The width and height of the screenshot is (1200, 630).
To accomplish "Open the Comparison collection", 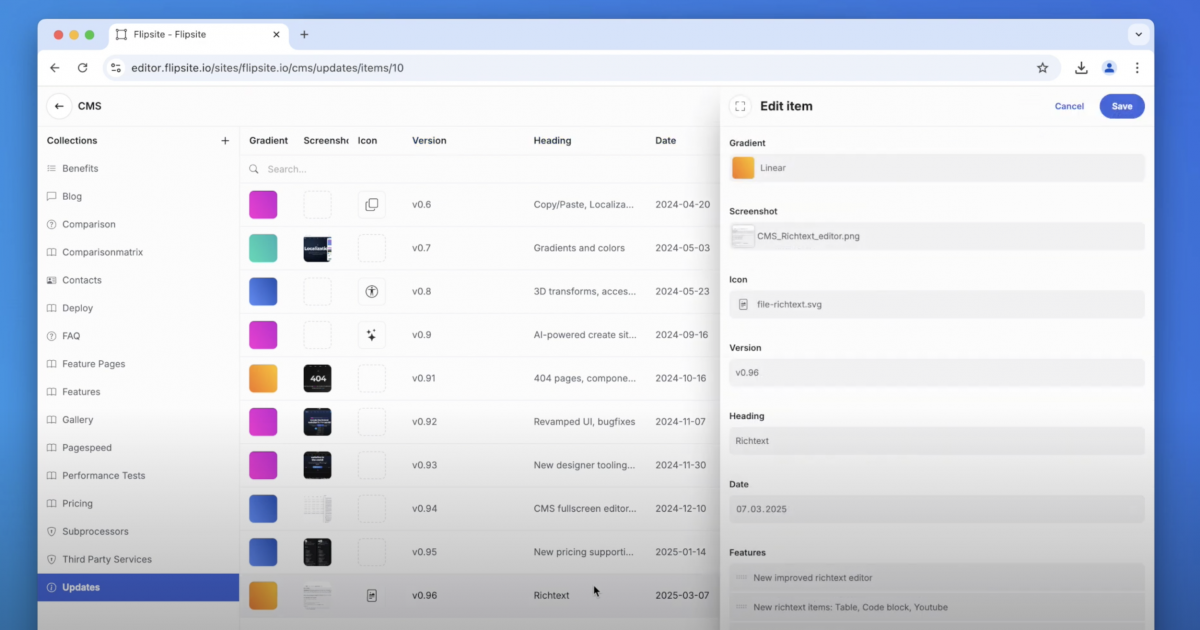I will tap(138, 225).
